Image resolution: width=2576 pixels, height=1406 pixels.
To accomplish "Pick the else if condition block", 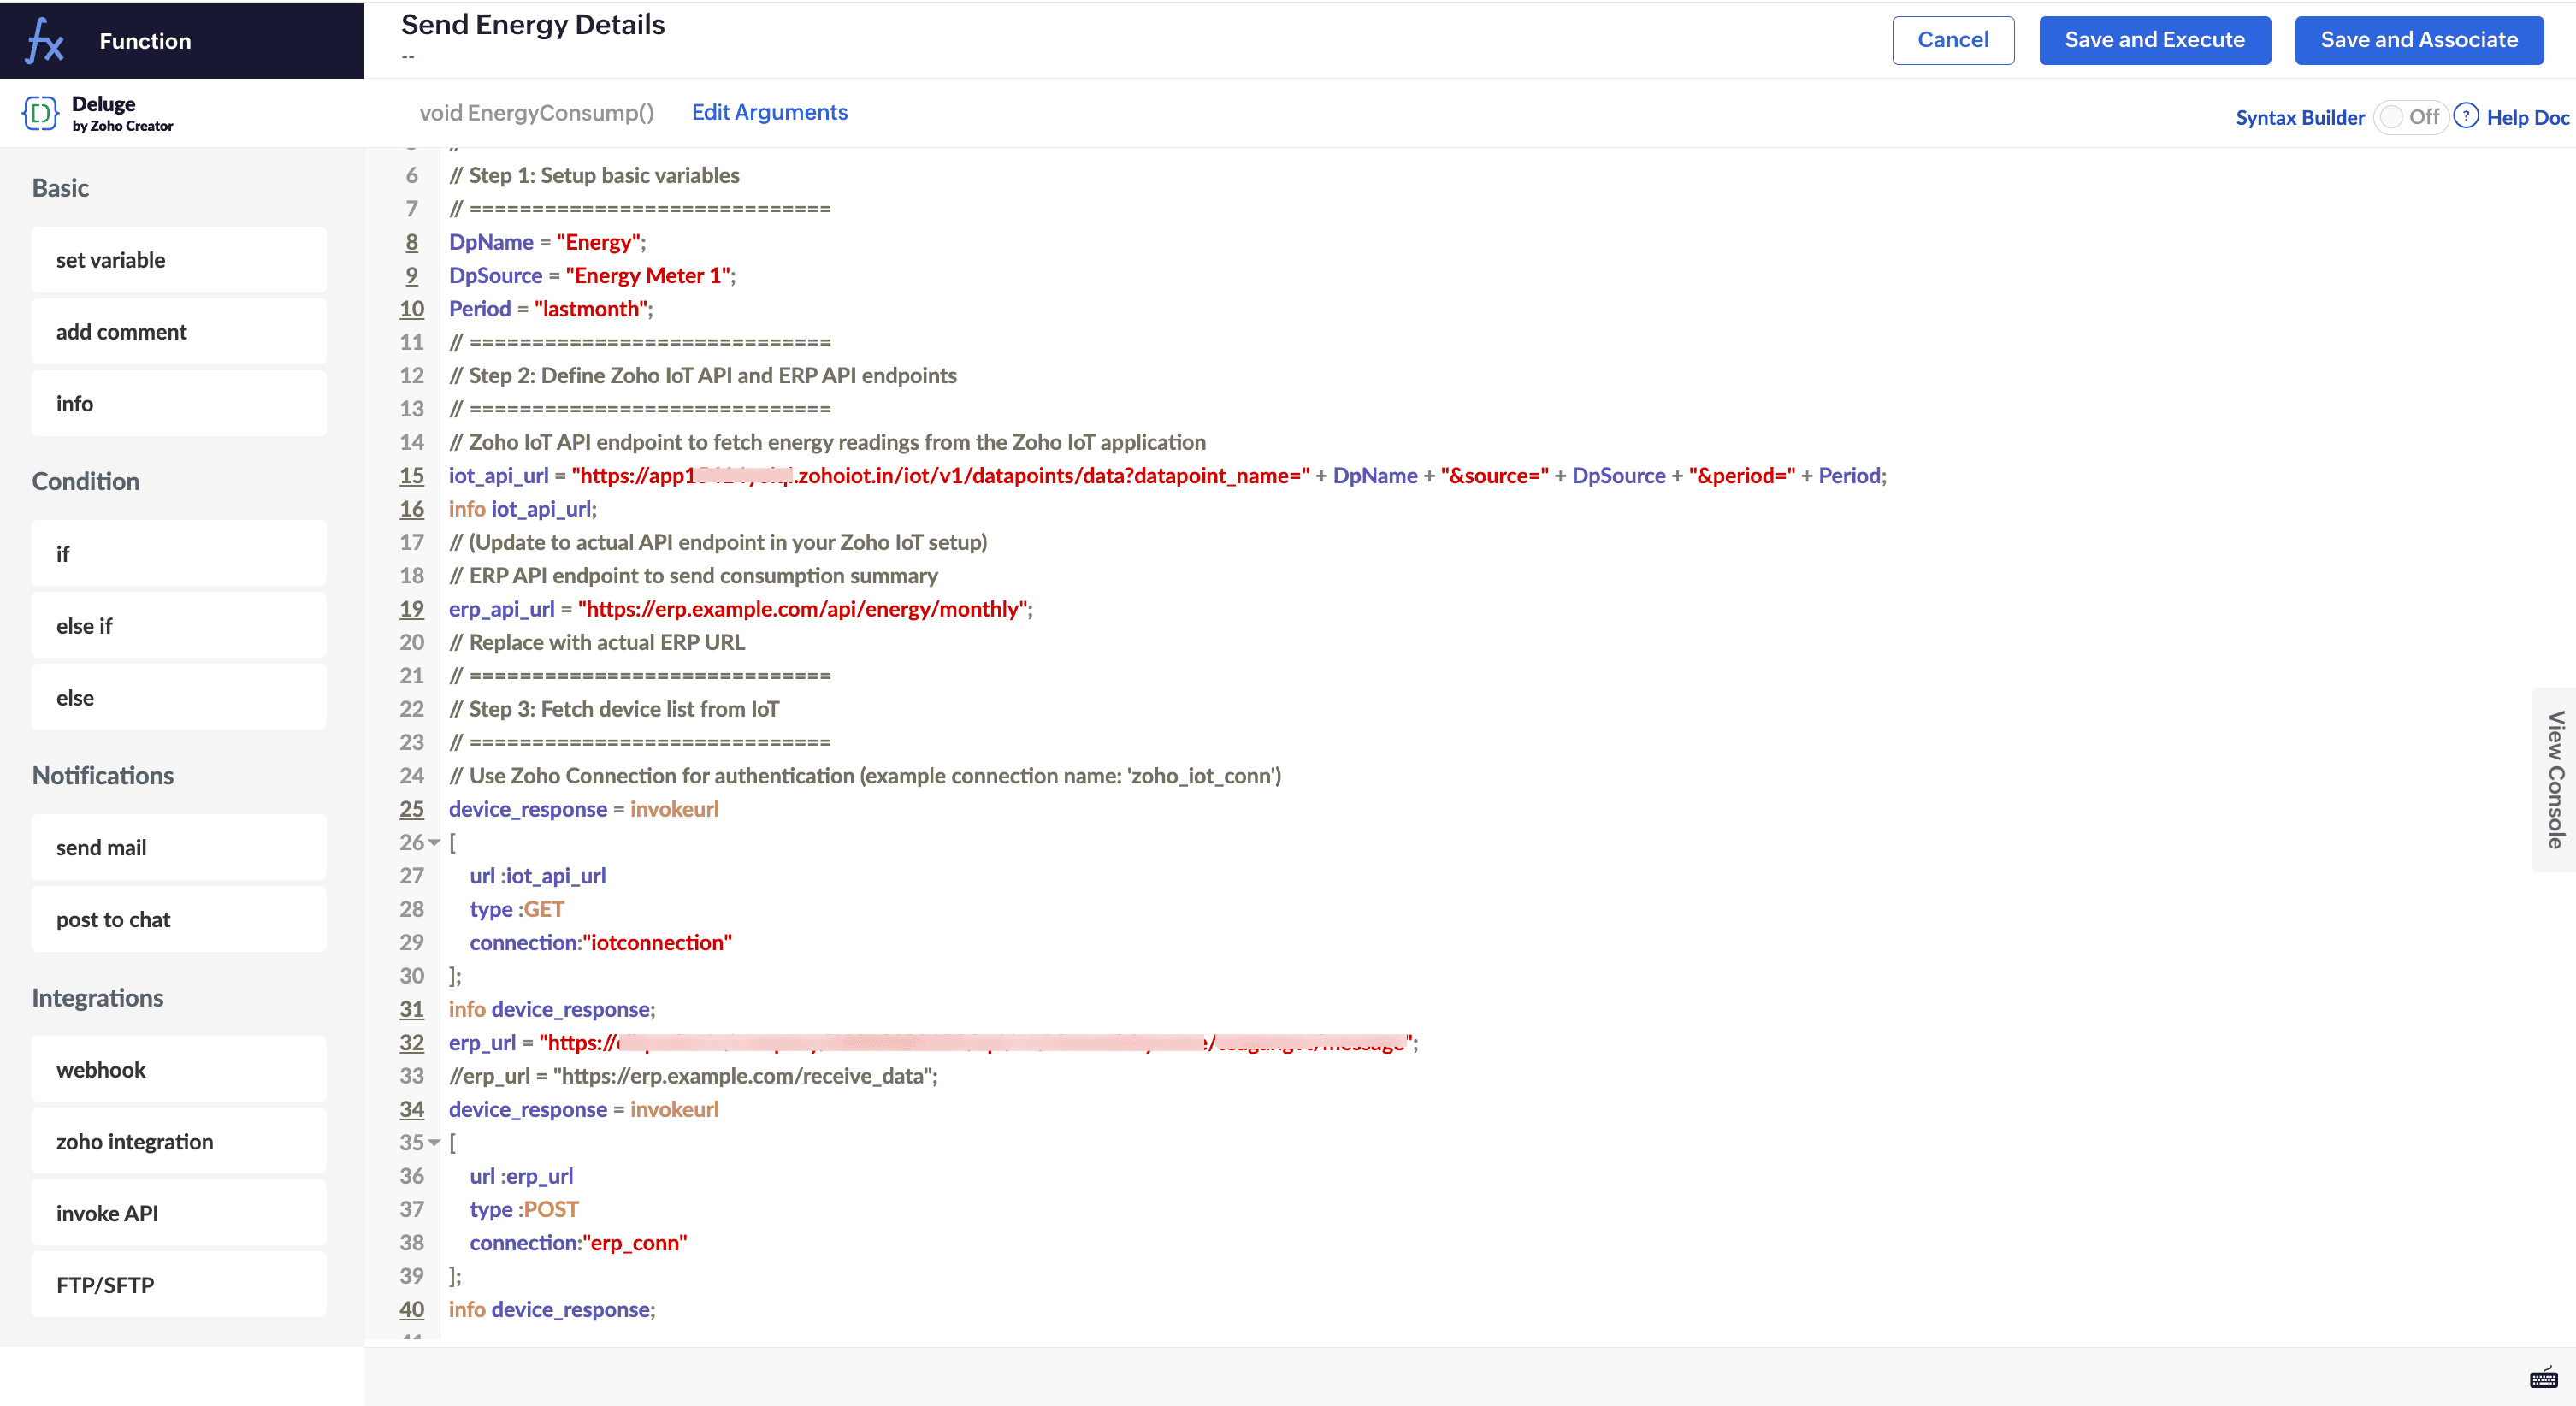I will [x=179, y=625].
